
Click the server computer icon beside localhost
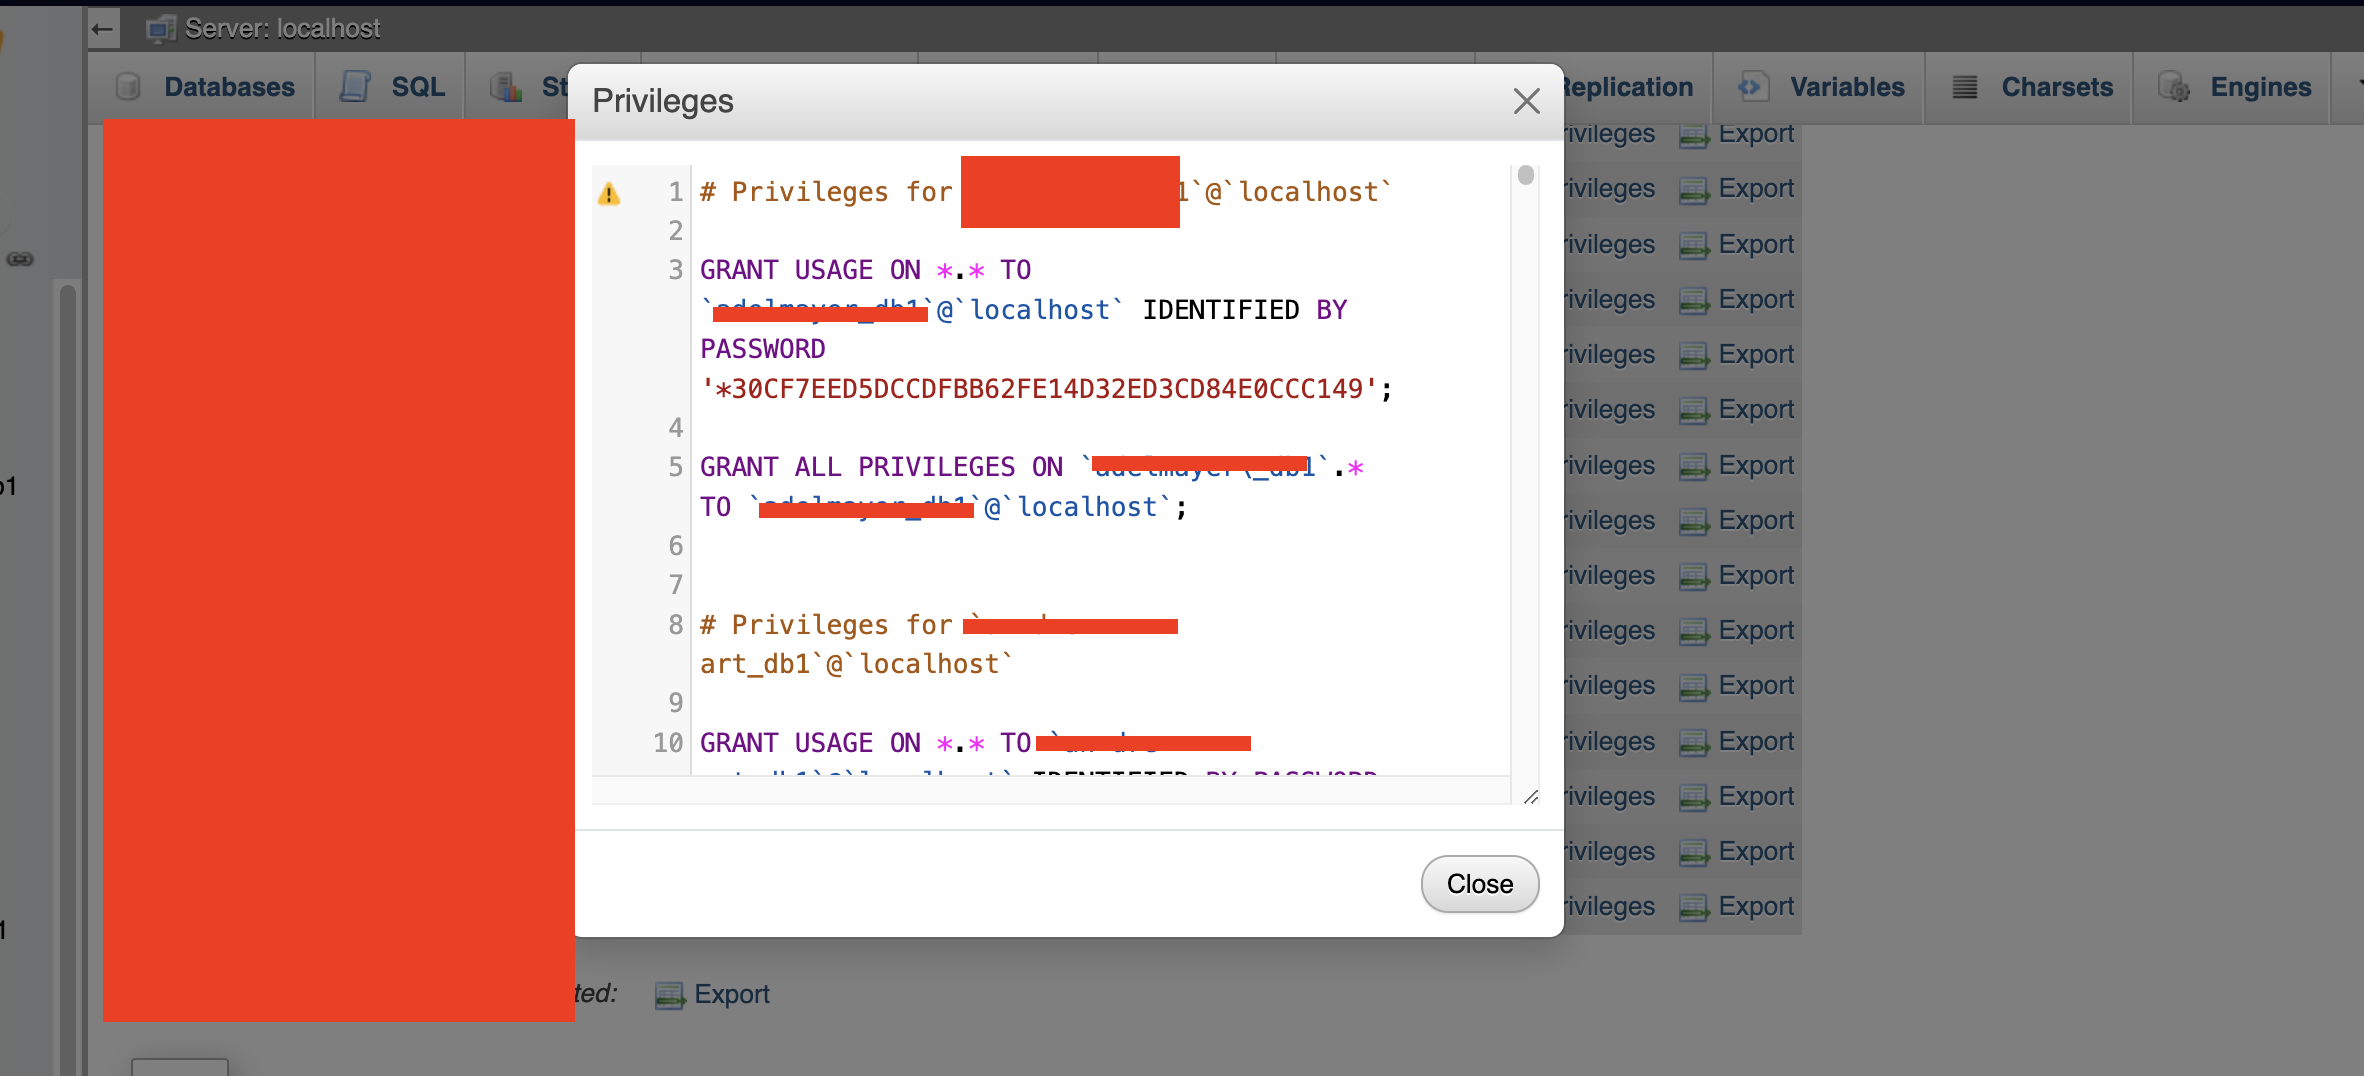point(160,29)
